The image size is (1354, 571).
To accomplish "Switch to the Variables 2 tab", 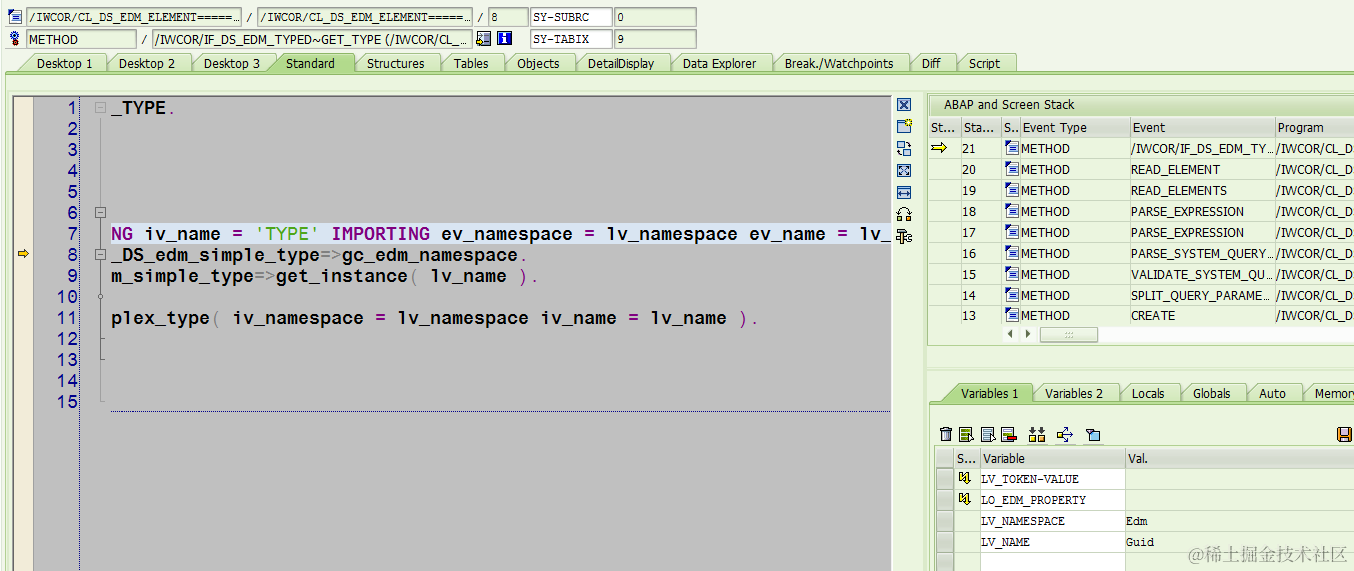I will pos(1074,393).
